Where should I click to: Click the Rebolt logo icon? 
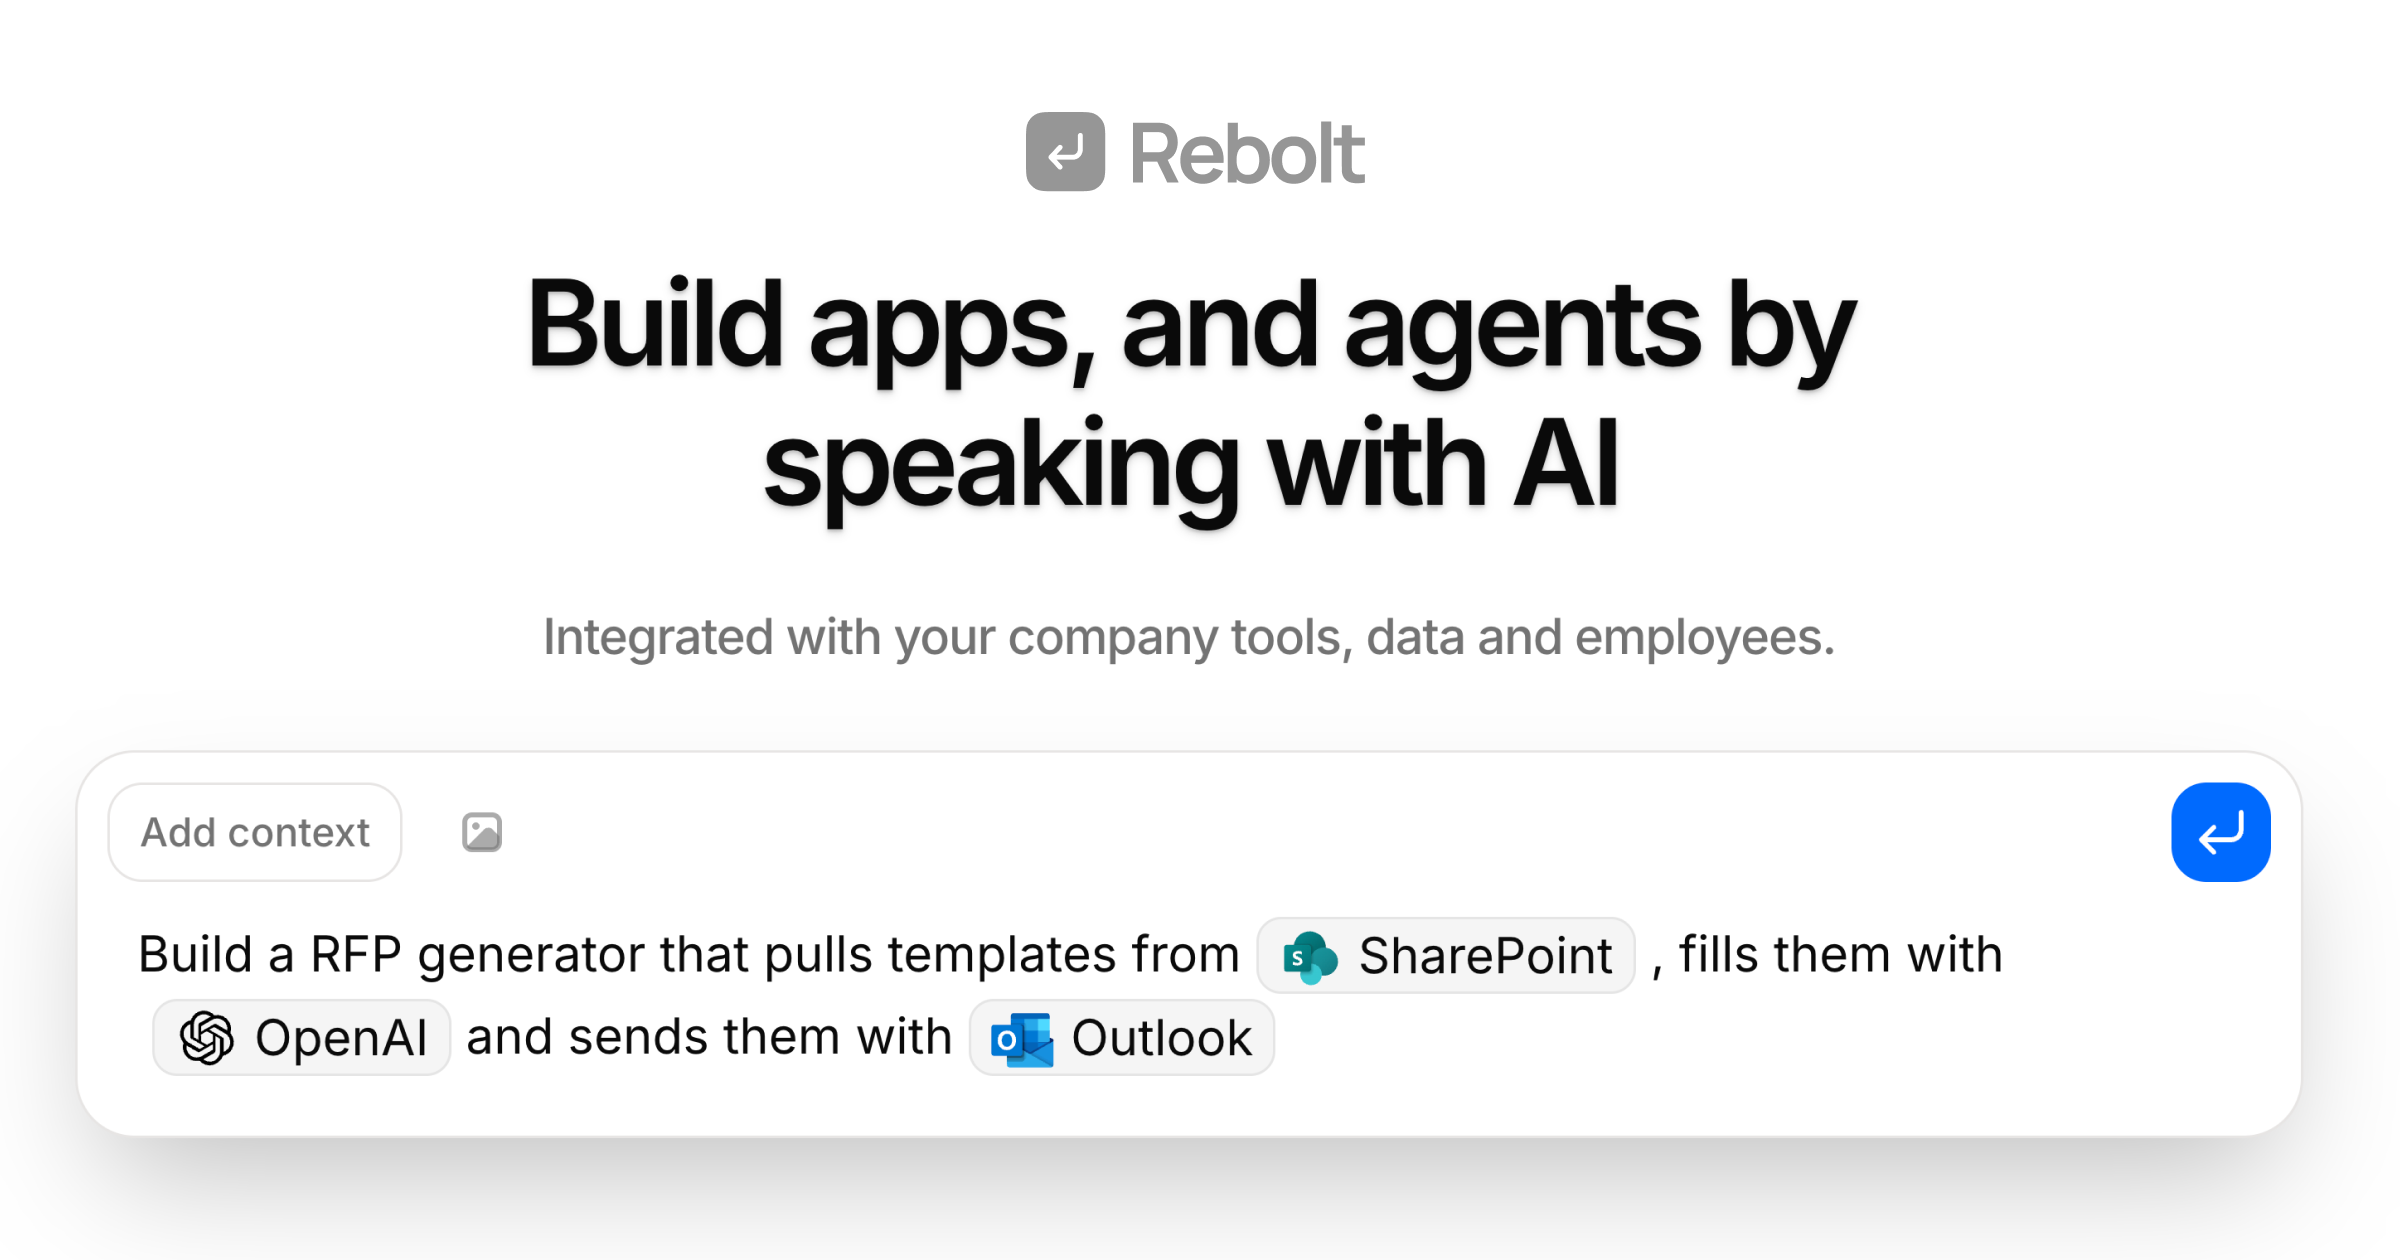1065,152
